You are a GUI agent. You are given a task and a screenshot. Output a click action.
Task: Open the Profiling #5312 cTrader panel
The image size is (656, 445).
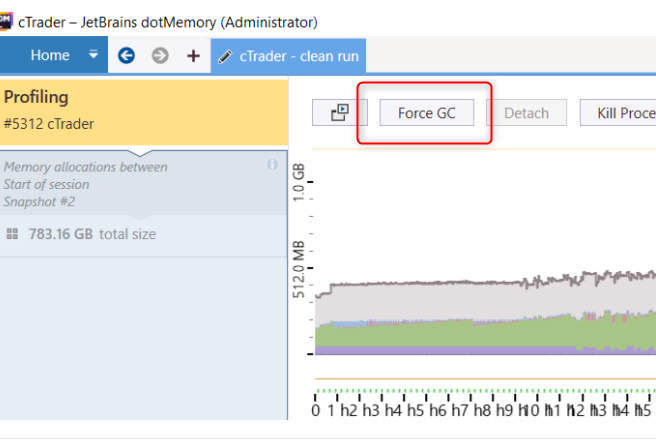point(144,112)
